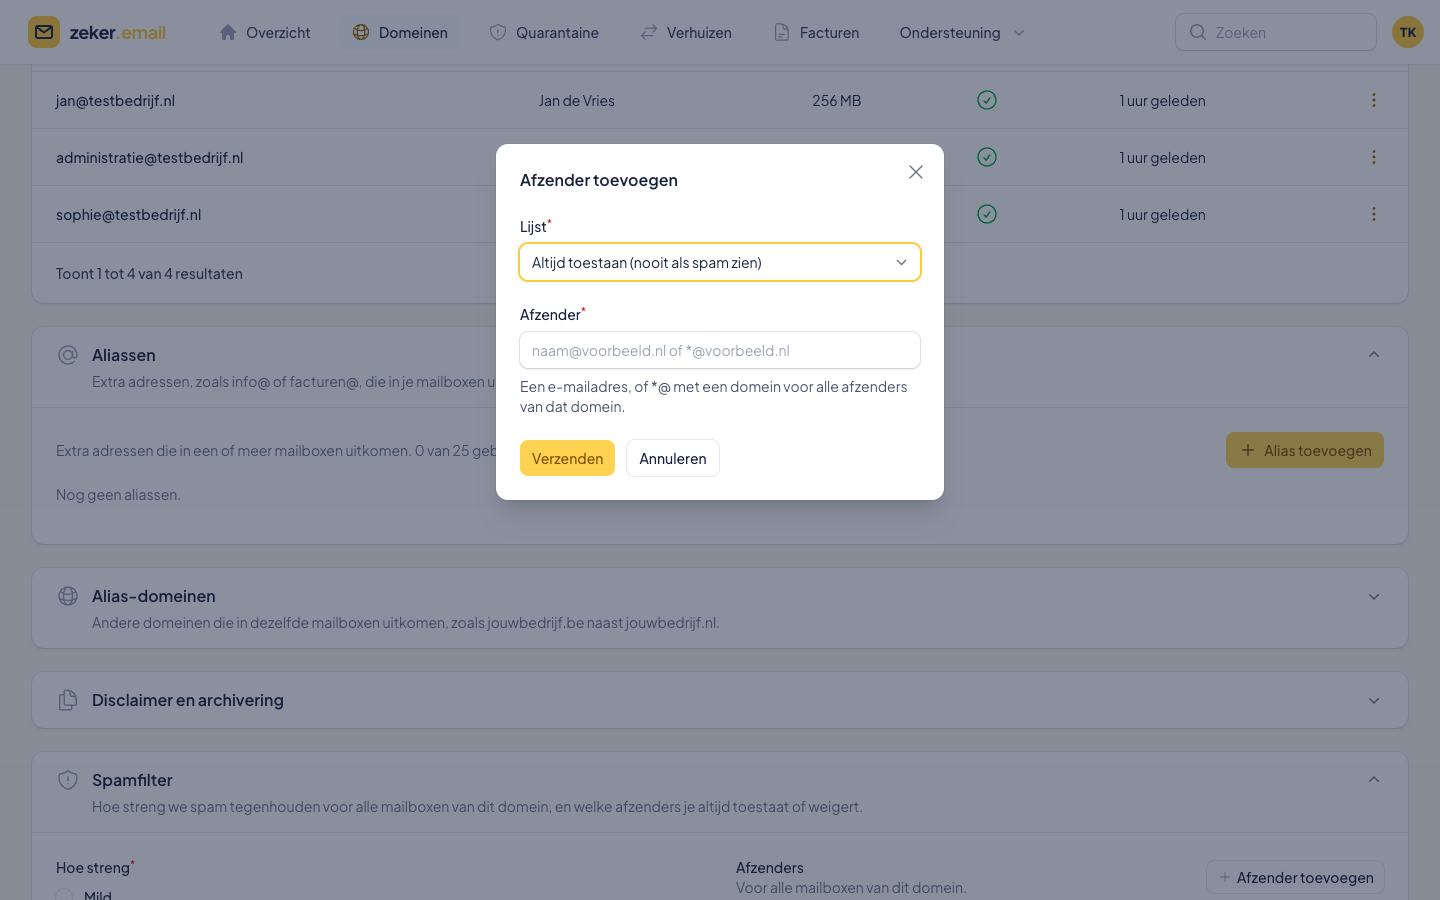Navigate to Verhuizen
The image size is (1440, 900).
click(686, 32)
